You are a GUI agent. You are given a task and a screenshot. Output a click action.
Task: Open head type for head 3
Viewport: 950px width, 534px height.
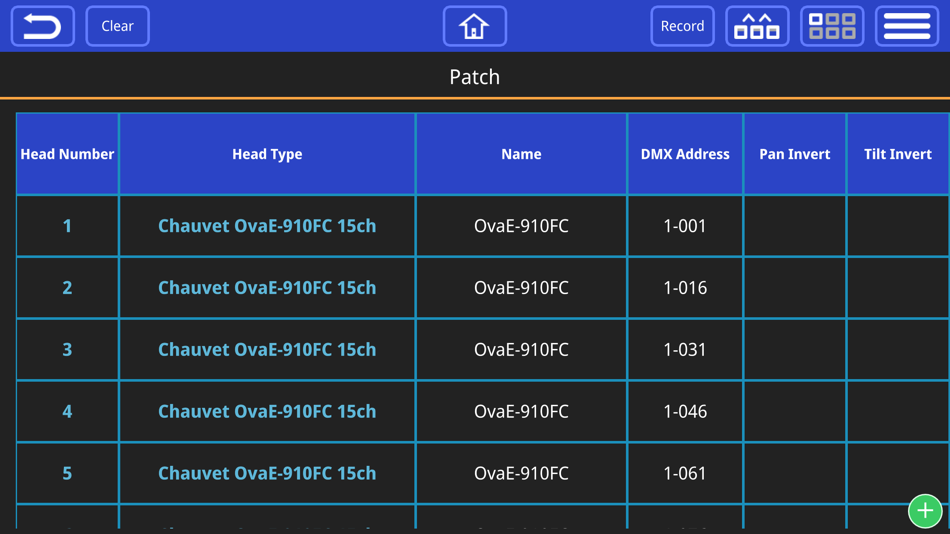(267, 350)
